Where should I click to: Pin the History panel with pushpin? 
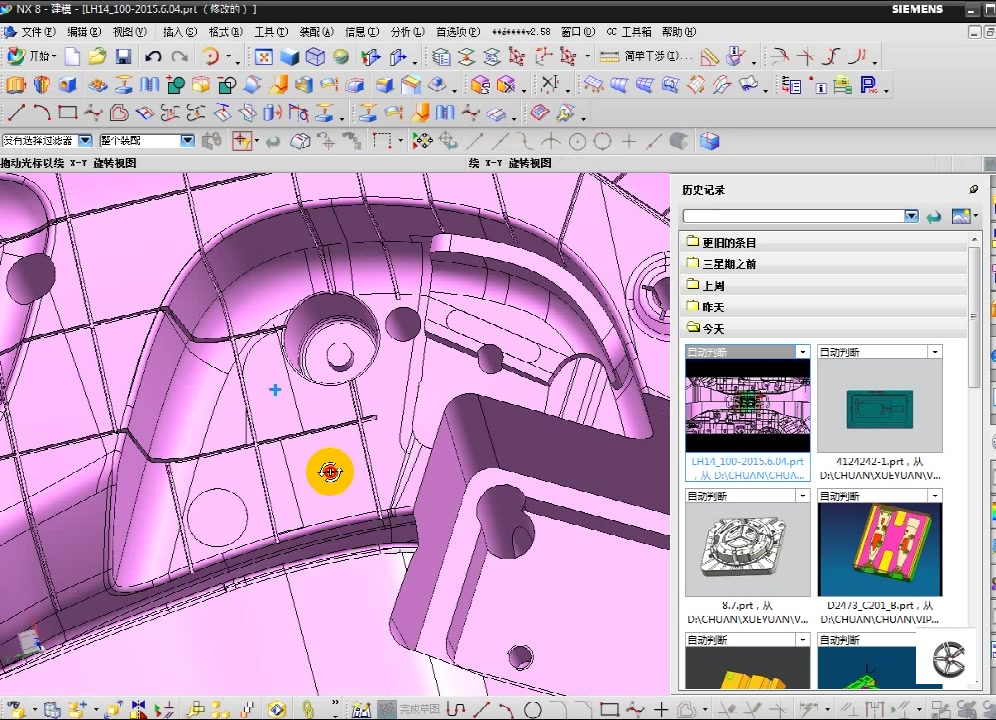tap(974, 189)
